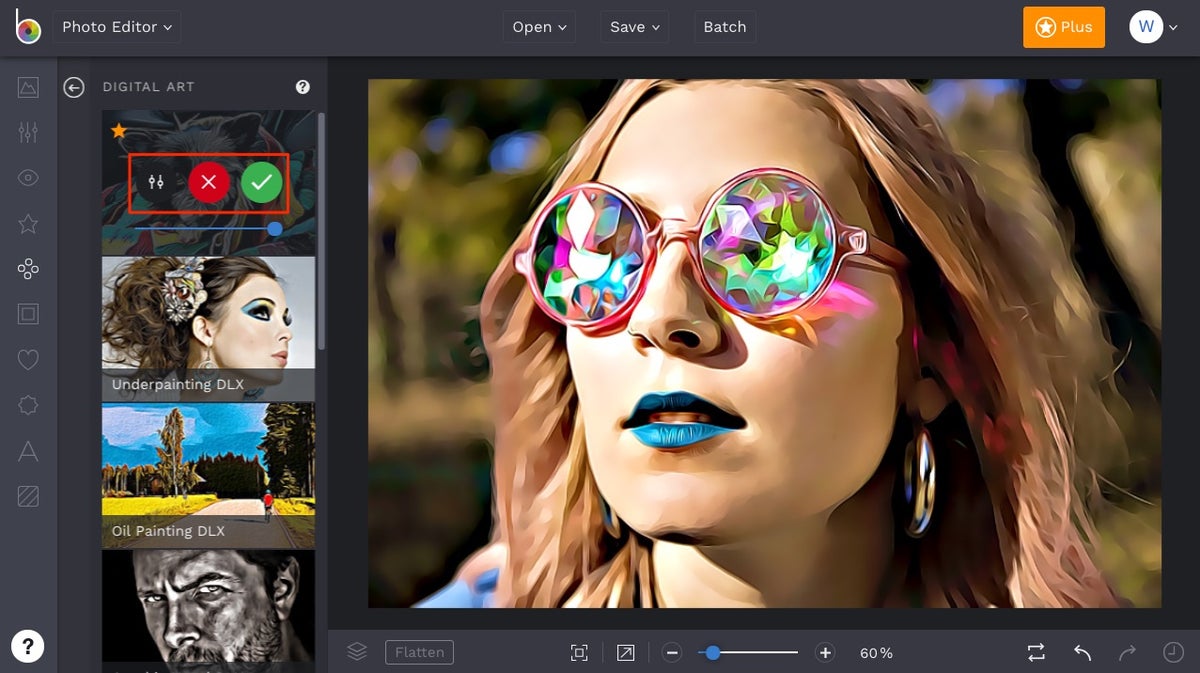Select the Text tool in the sidebar
The image size is (1200, 673).
coord(28,451)
